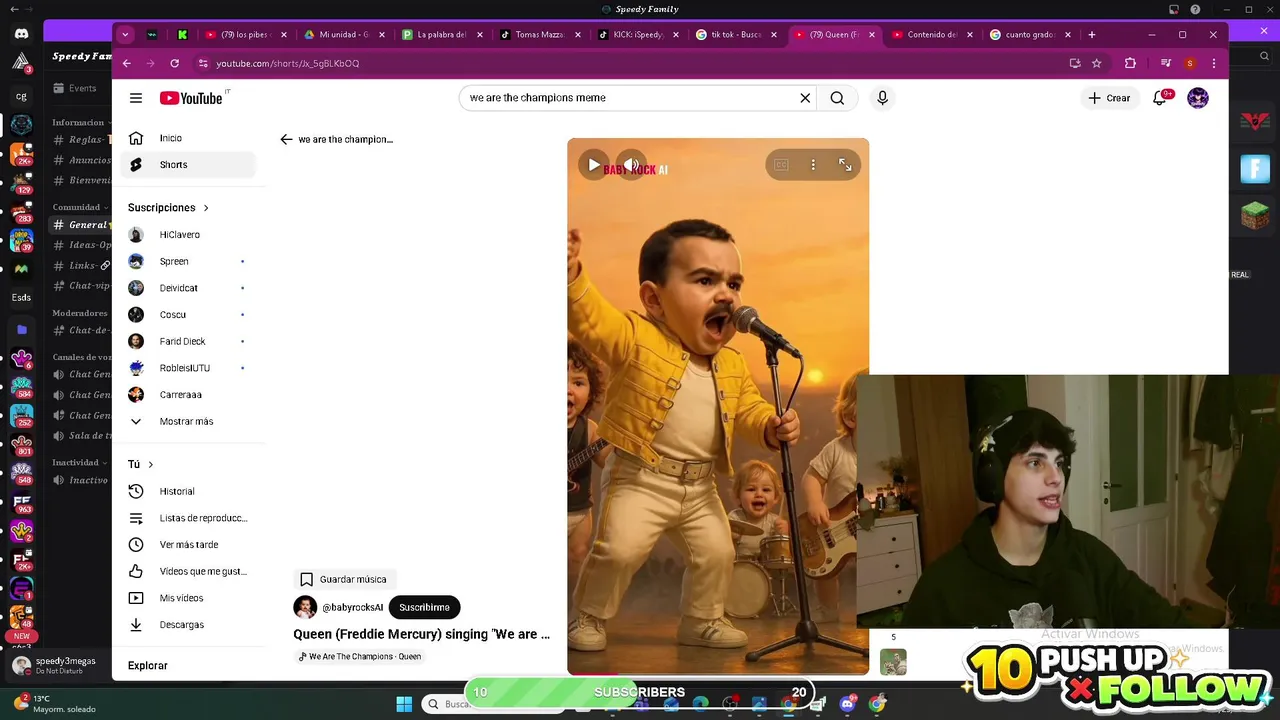Switch to the 'La palabra del' tab
This screenshot has width=1280, height=720.
pyautogui.click(x=442, y=34)
